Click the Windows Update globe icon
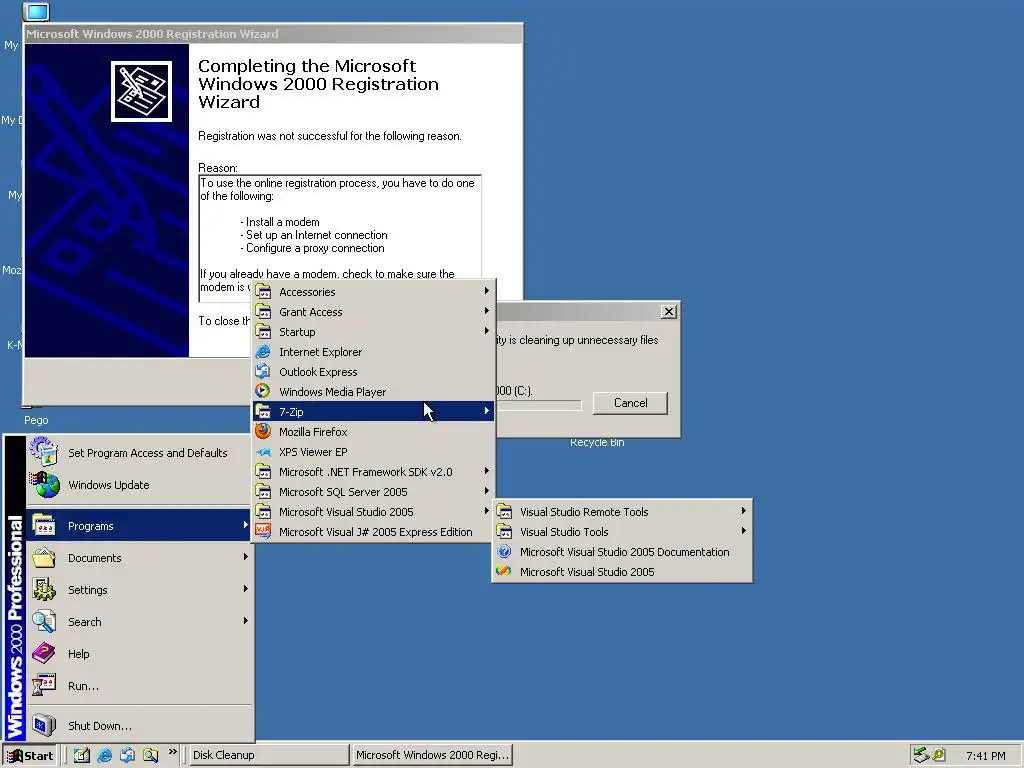The width and height of the screenshot is (1024, 768). tap(44, 485)
